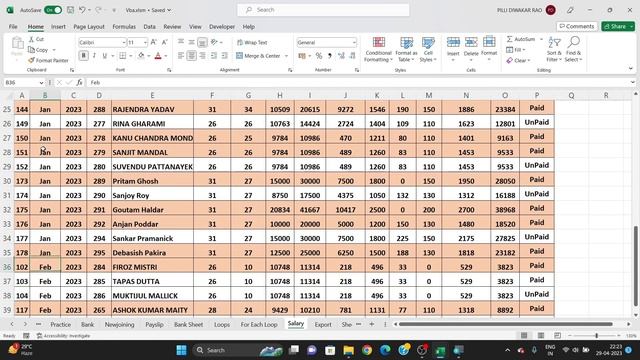Click the Insert Function fx icon
The image size is (640, 360).
pos(79,82)
